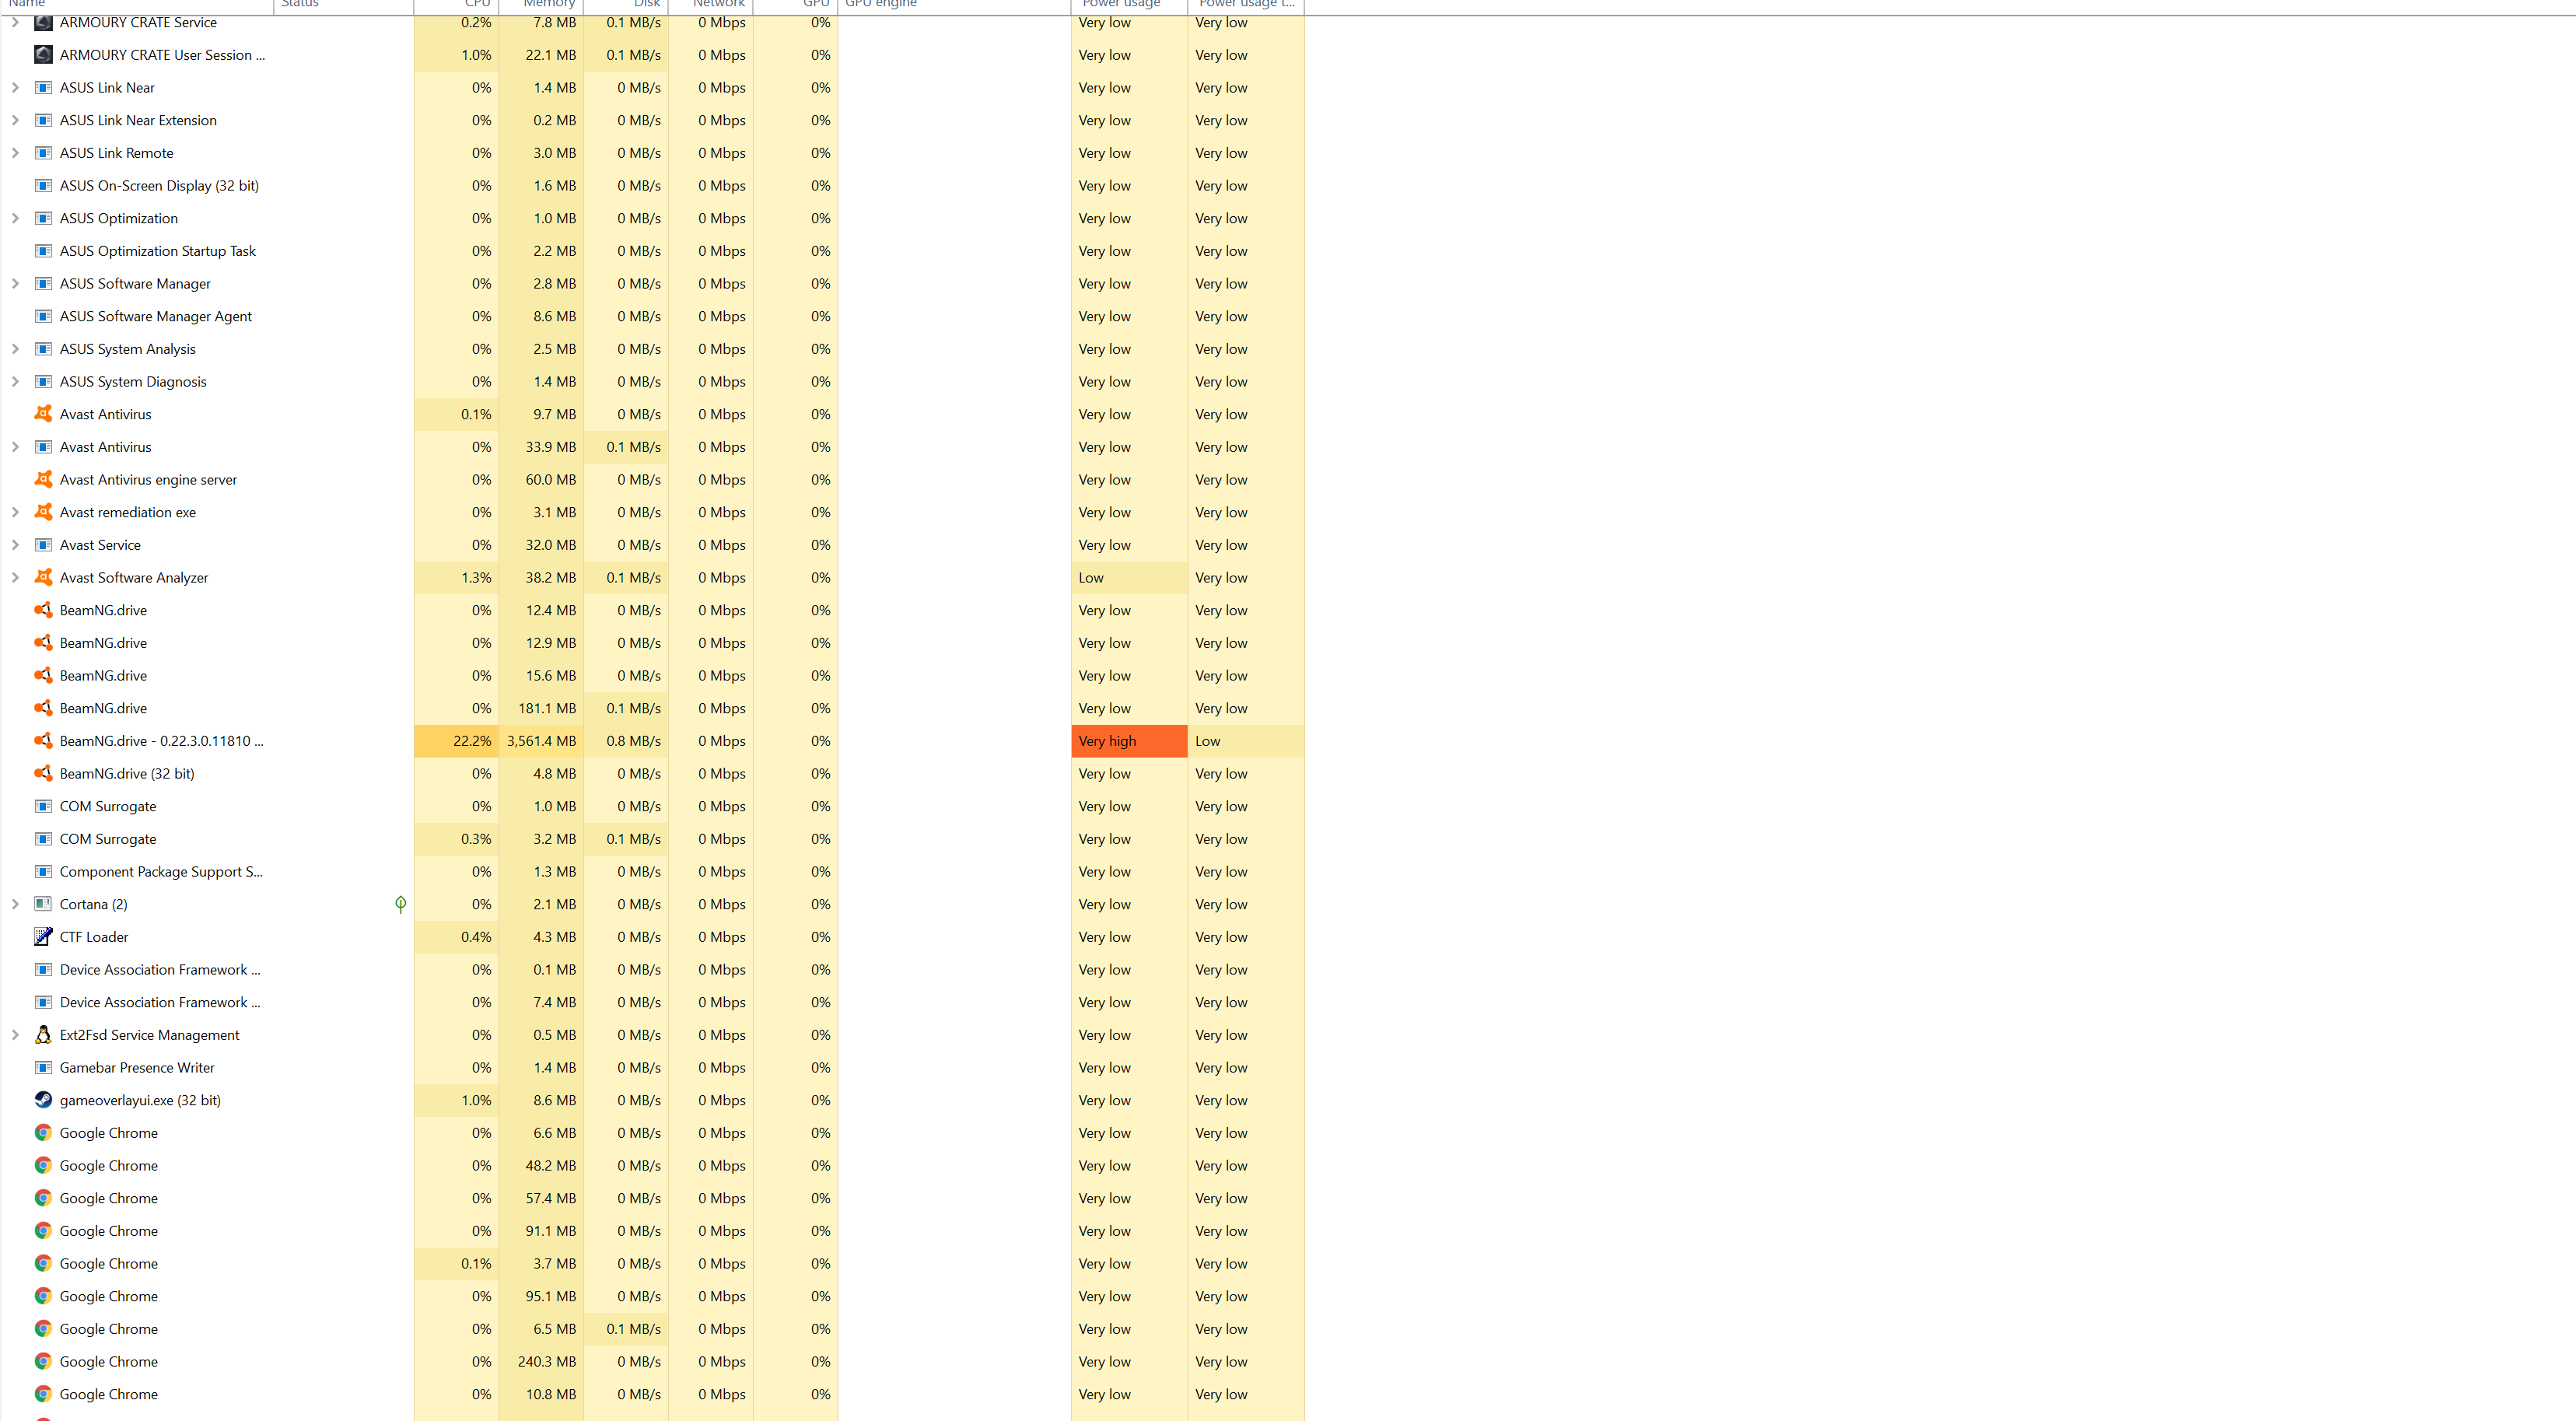Select the 'ASUS System Diagnosis' process name

[x=133, y=382]
